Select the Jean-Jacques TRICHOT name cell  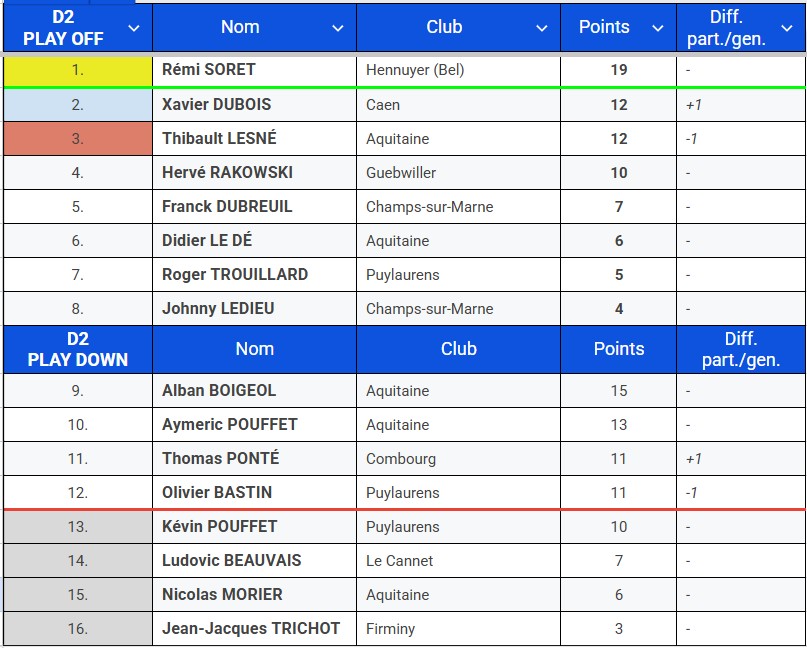point(254,628)
